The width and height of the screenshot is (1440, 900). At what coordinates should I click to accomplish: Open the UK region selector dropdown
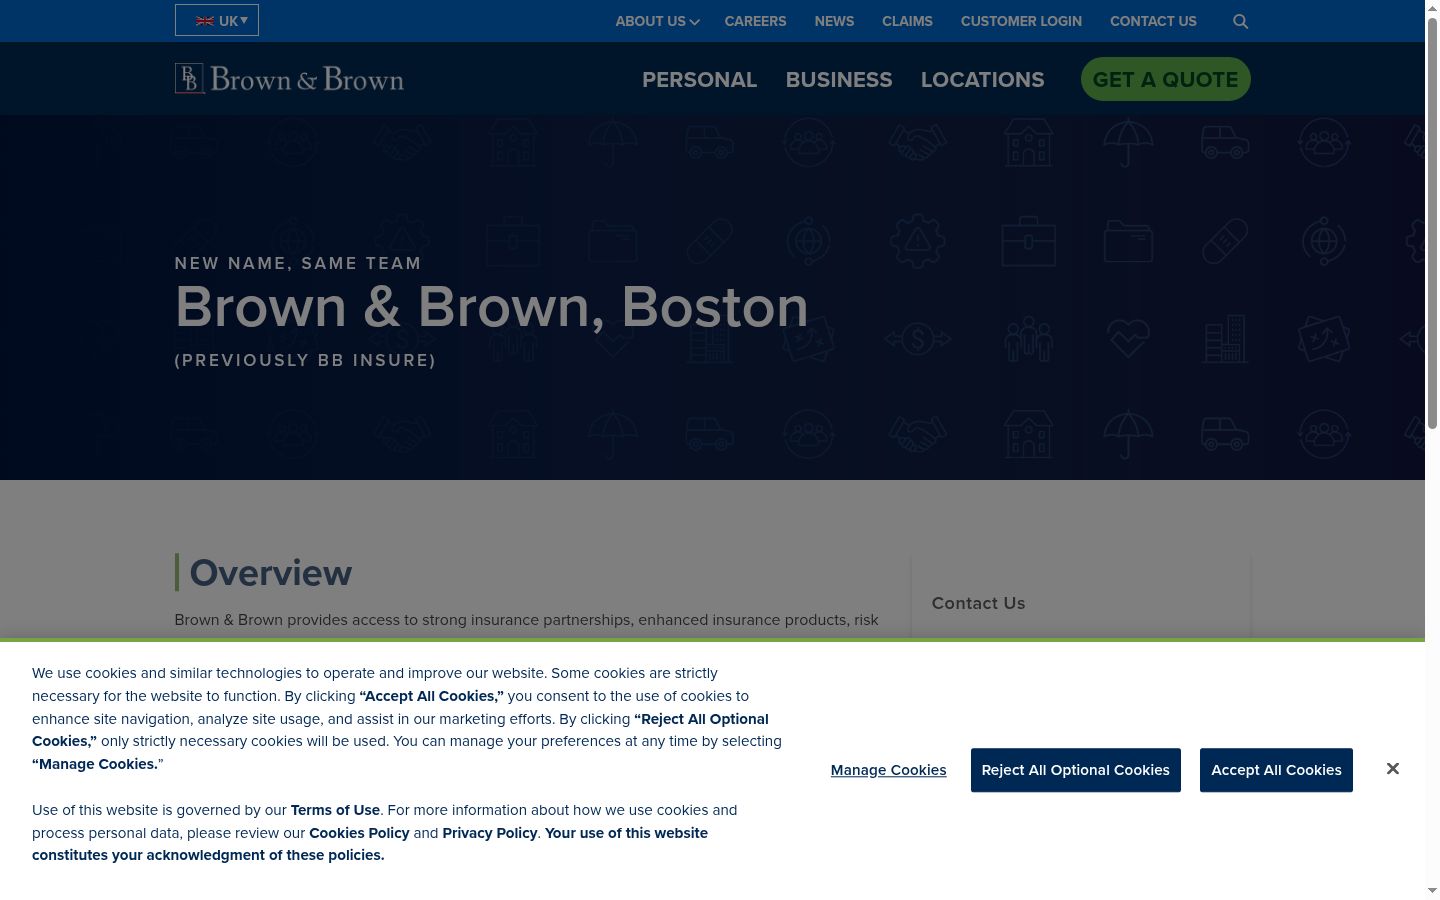coord(217,20)
